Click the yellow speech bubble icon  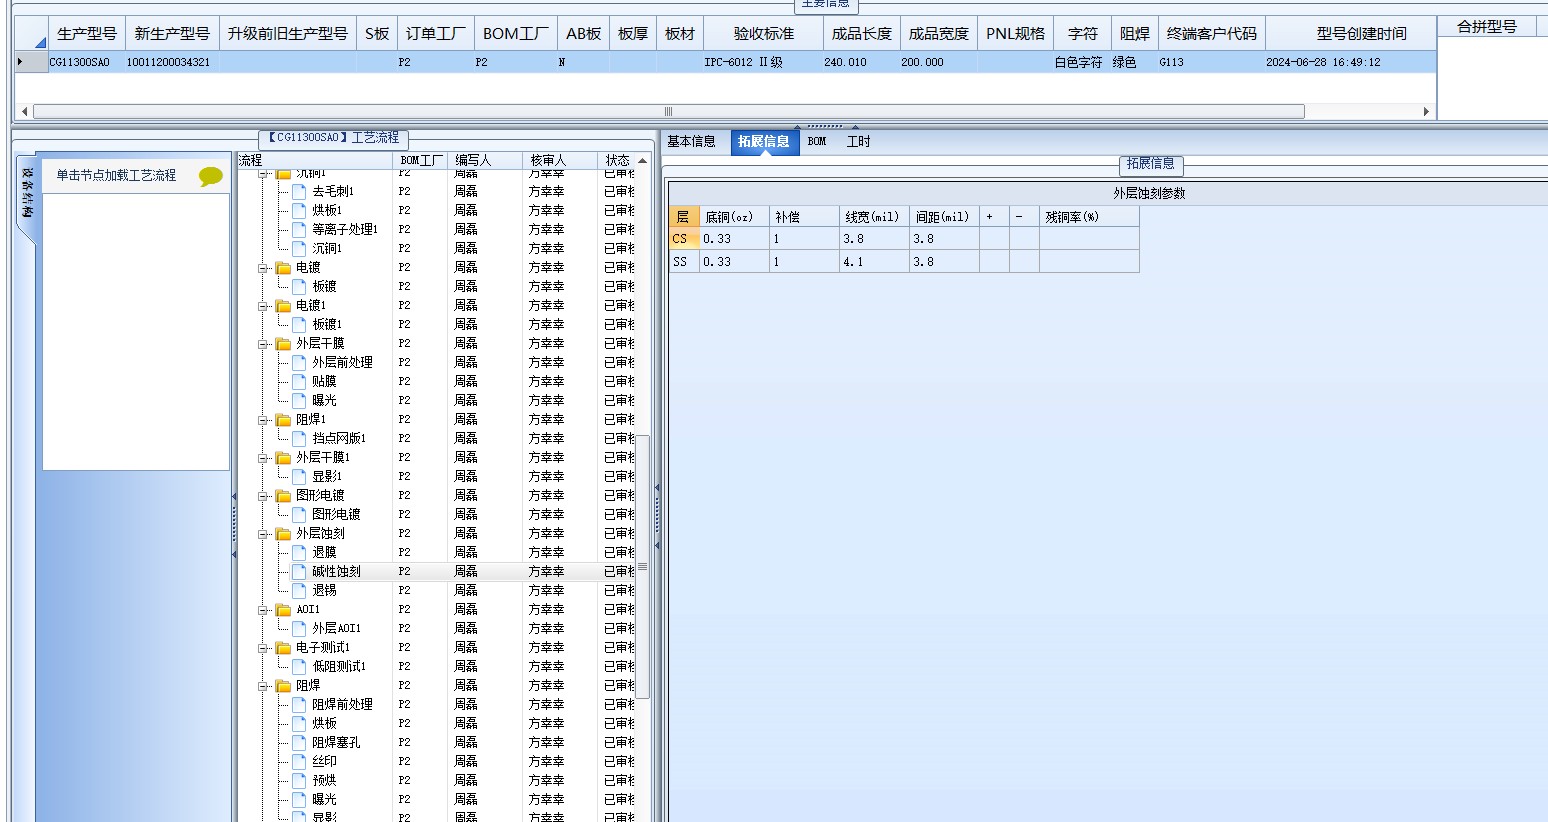click(211, 177)
